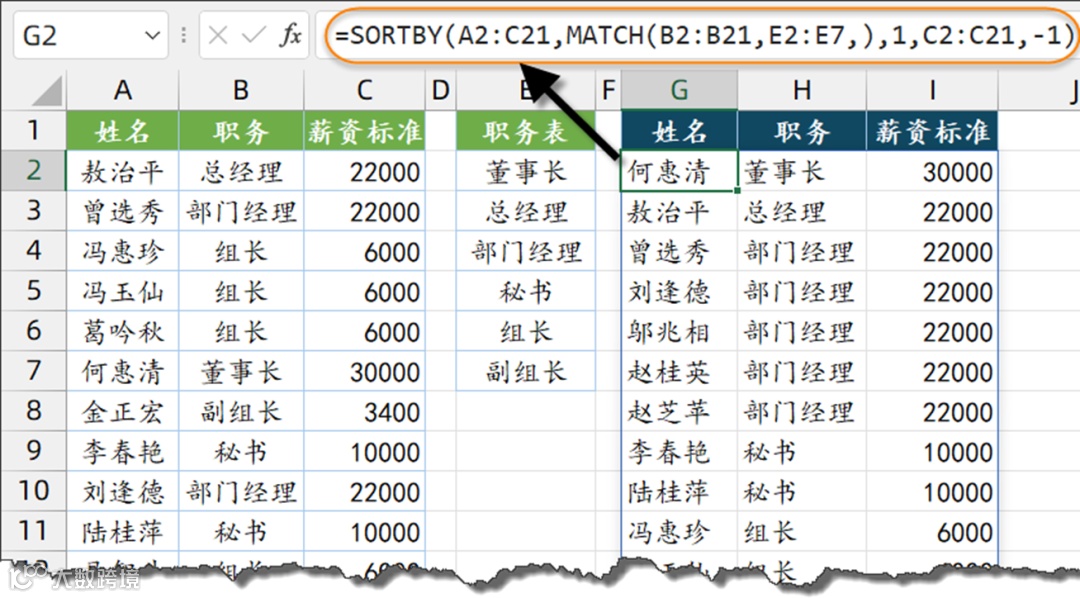Select cell A5 冯玉仙
1080x598 pixels.
(x=123, y=291)
